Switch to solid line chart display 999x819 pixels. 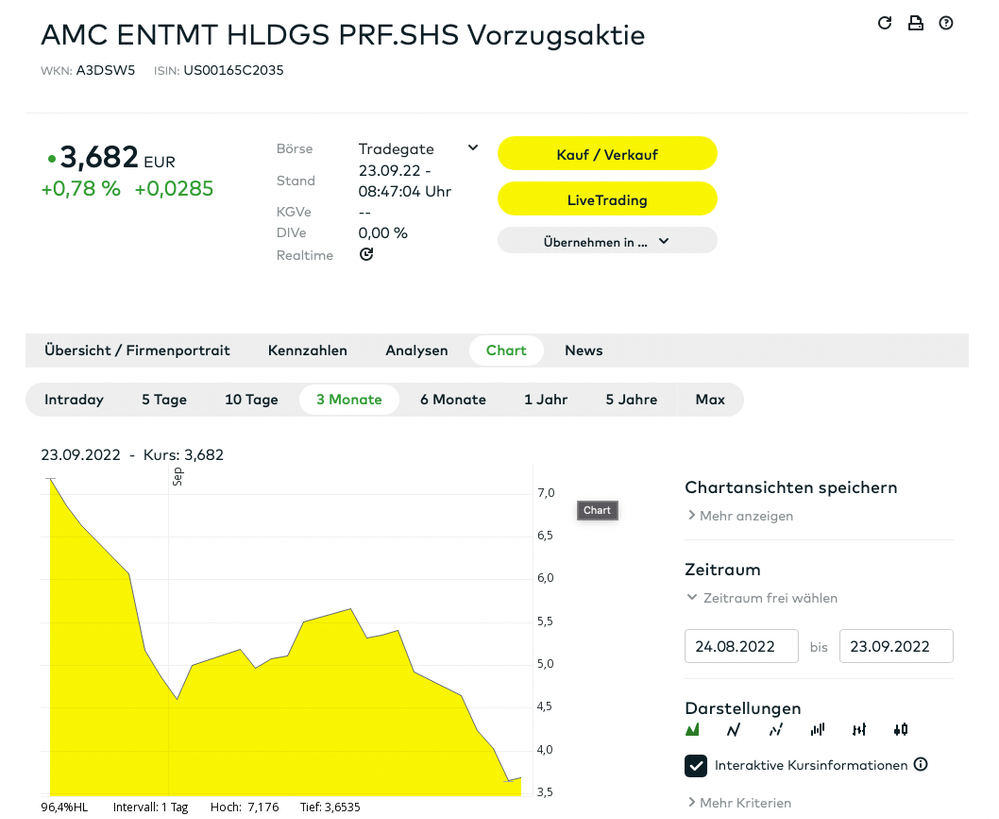(x=733, y=730)
